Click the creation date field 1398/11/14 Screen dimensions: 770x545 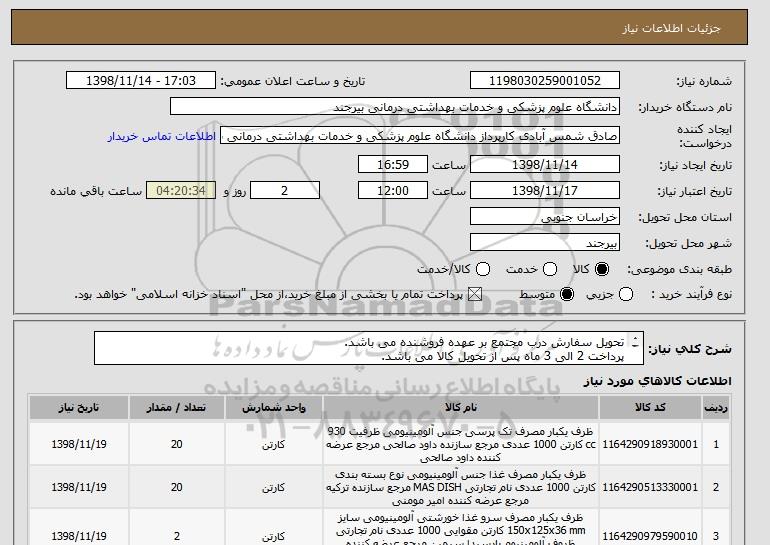pyautogui.click(x=545, y=164)
